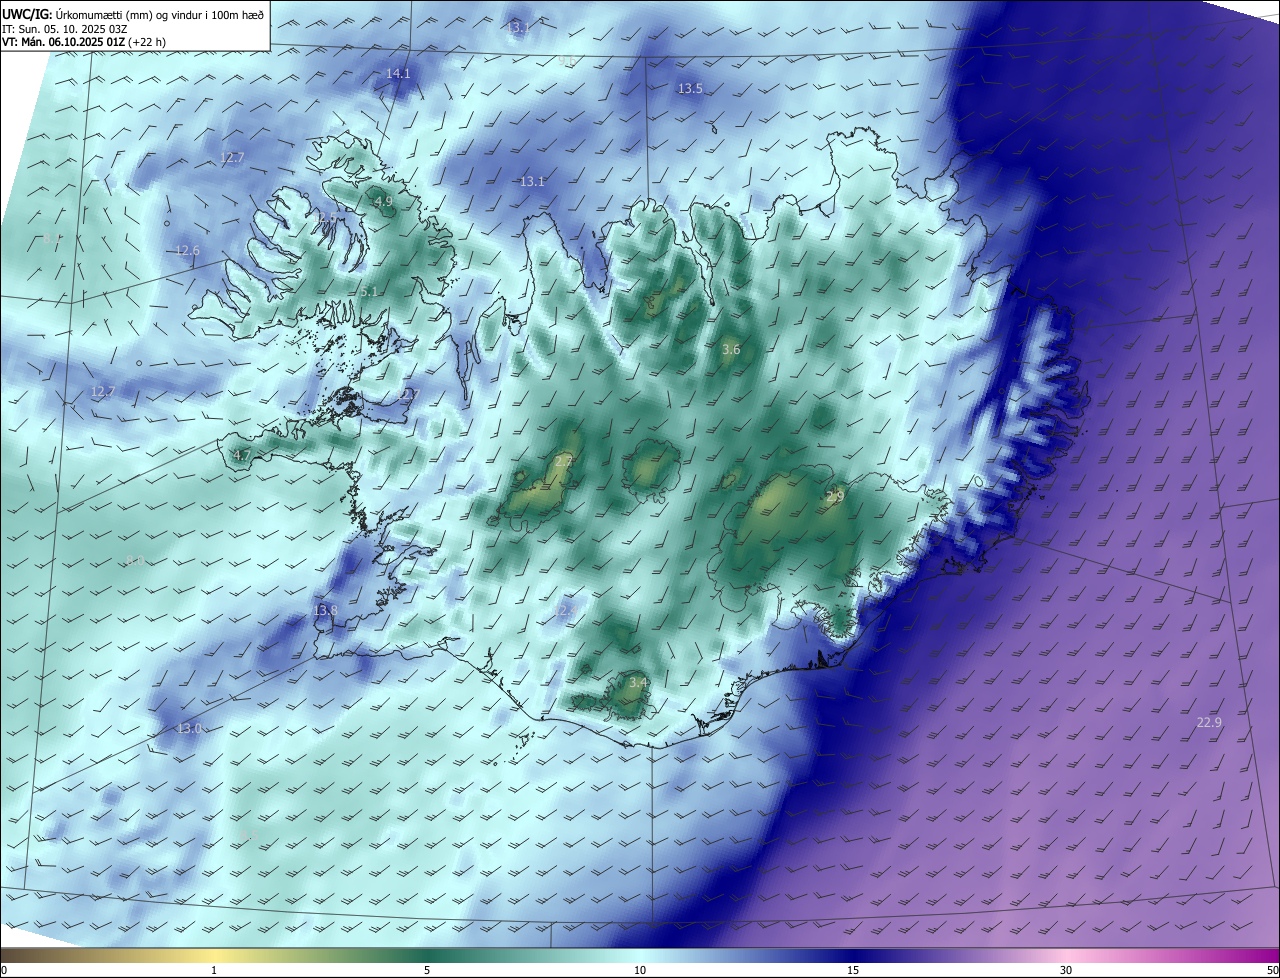Image resolution: width=1280 pixels, height=978 pixels.
Task: Click the 3.4 value label over the southern glacier
Action: click(638, 683)
